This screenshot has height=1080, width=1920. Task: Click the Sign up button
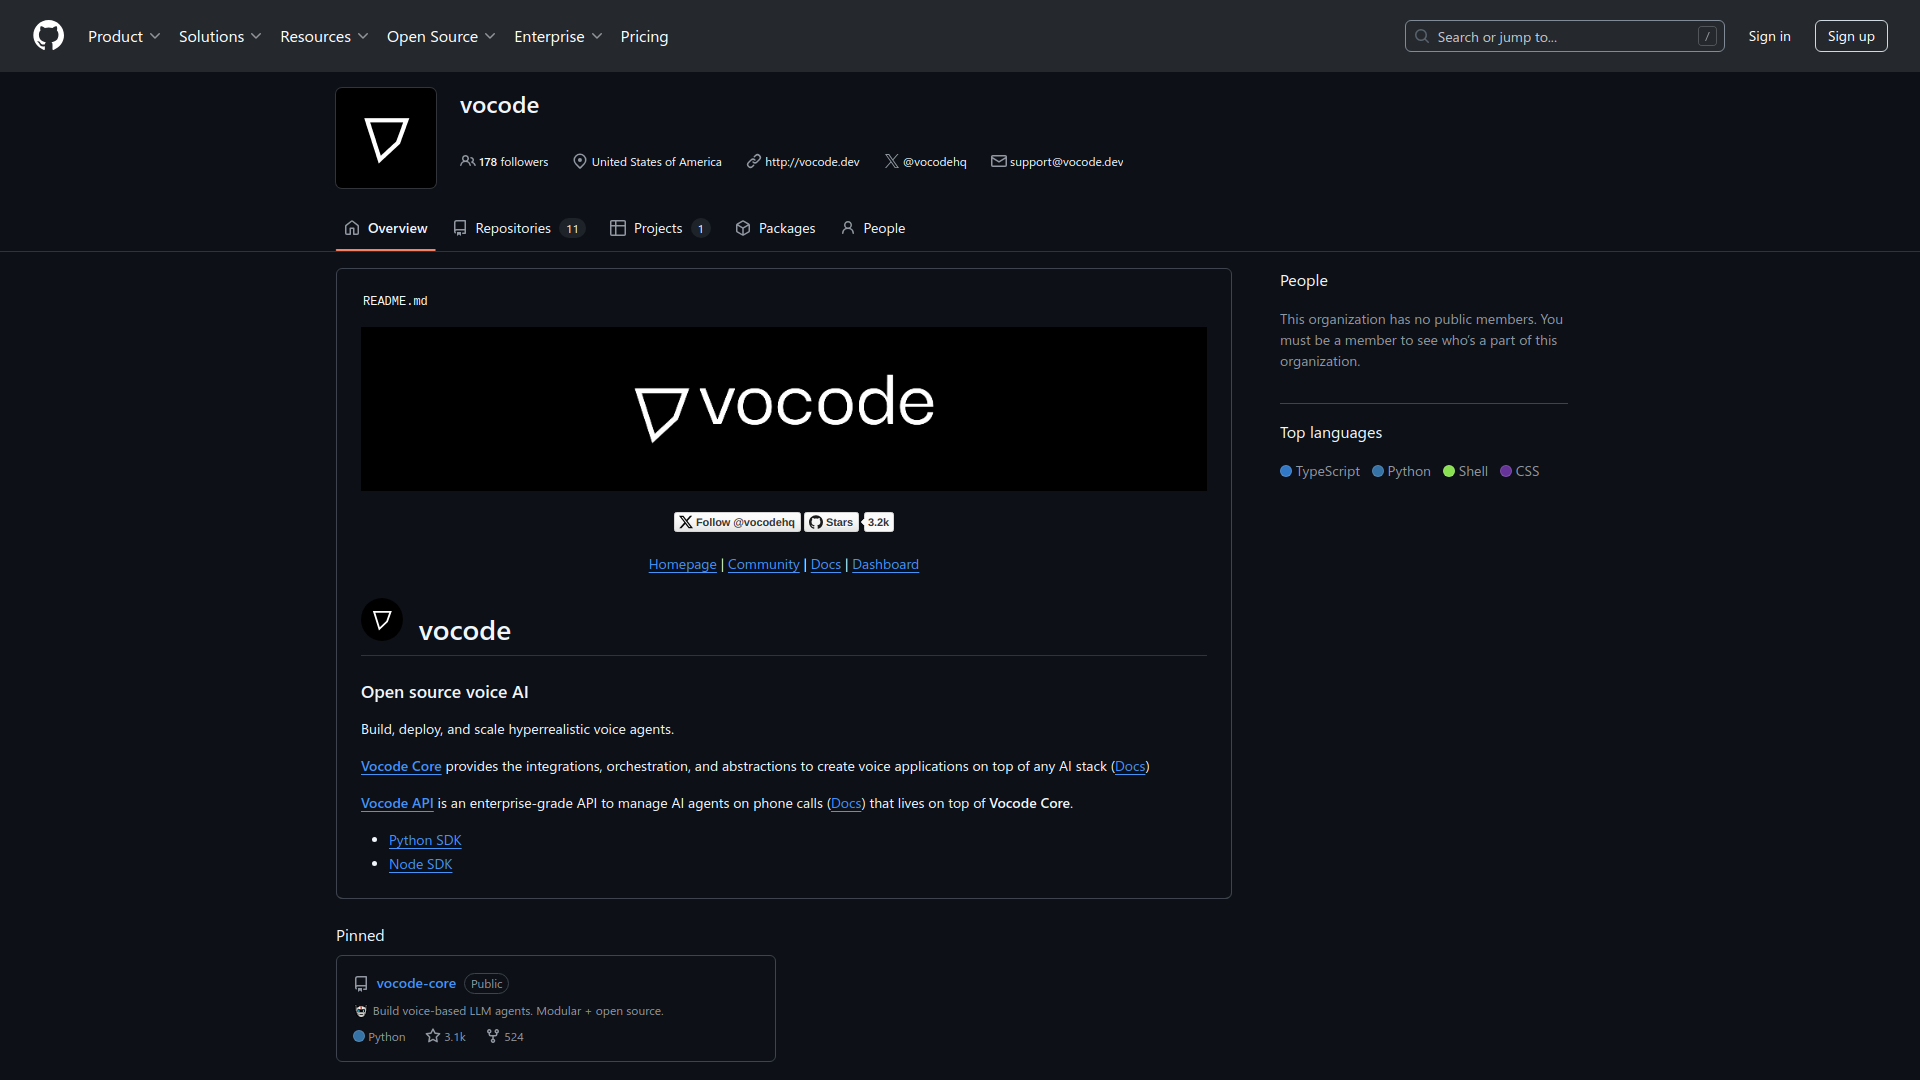1851,36
